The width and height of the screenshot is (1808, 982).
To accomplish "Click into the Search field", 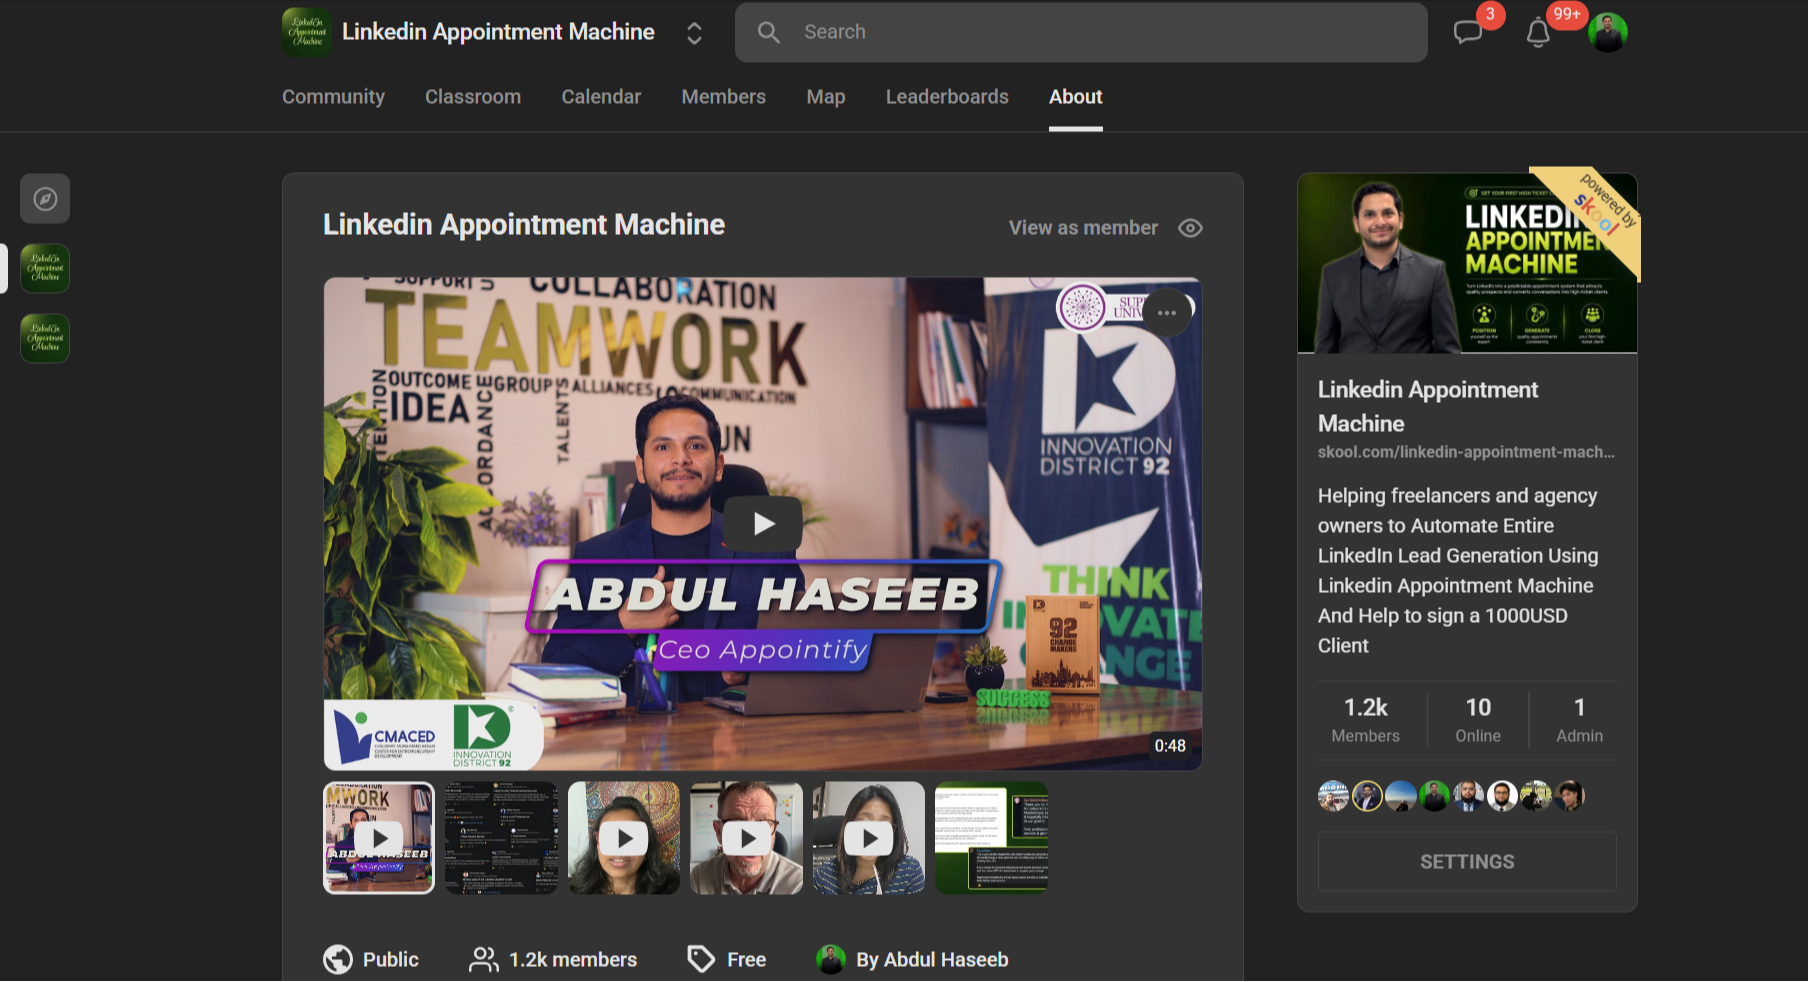I will point(1081,32).
